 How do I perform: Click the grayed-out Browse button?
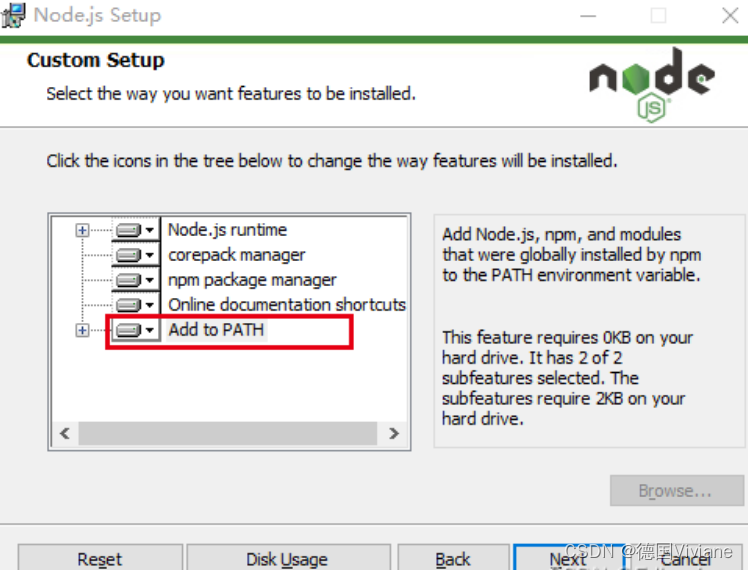(676, 490)
